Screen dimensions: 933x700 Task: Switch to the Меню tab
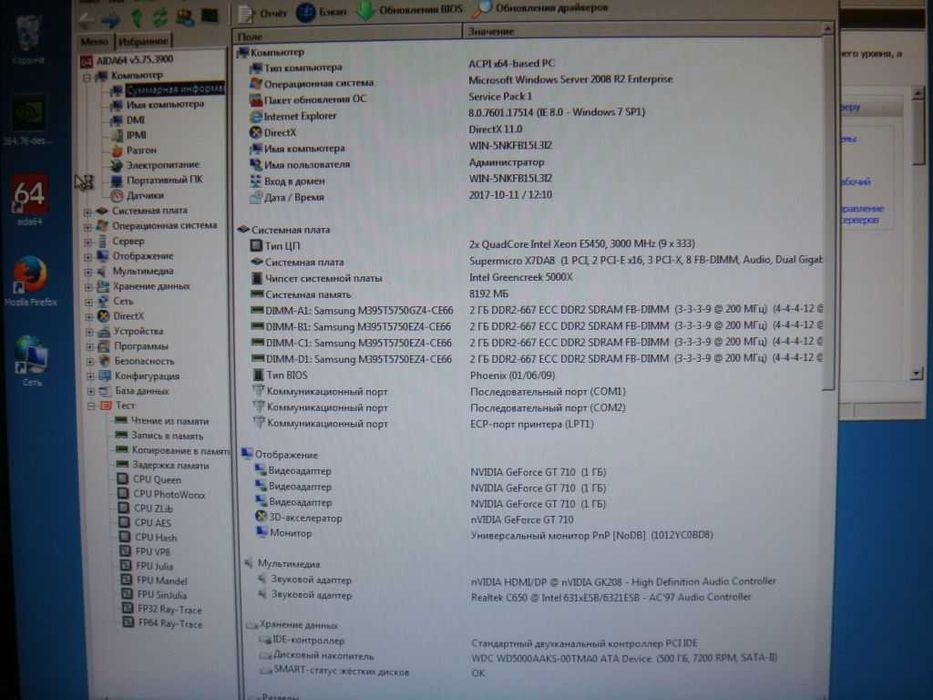tap(95, 41)
